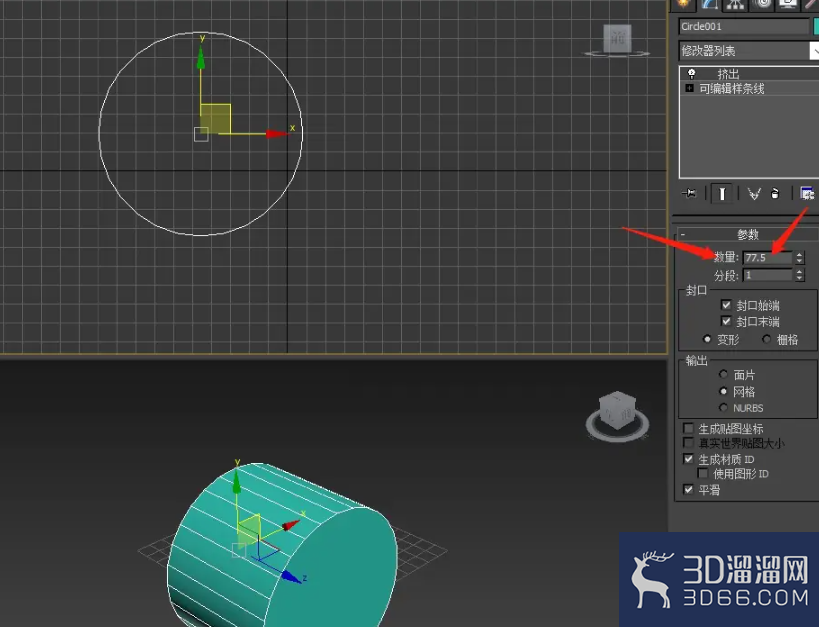Click the Pin Stack icon
Image resolution: width=819 pixels, height=627 pixels.
pyautogui.click(x=689, y=194)
